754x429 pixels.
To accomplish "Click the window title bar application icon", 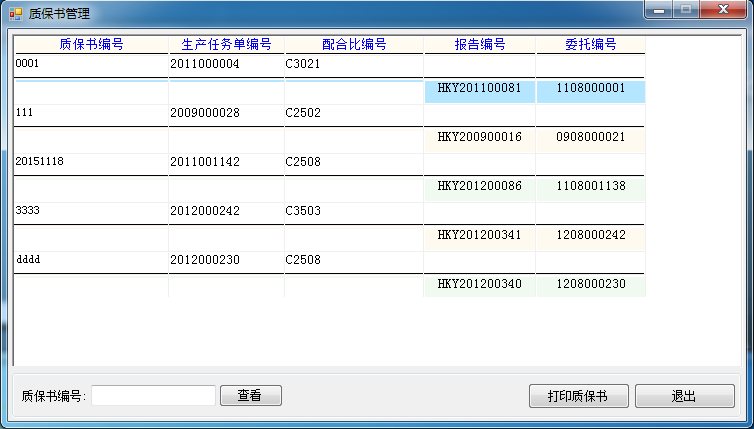I will click(x=14, y=14).
